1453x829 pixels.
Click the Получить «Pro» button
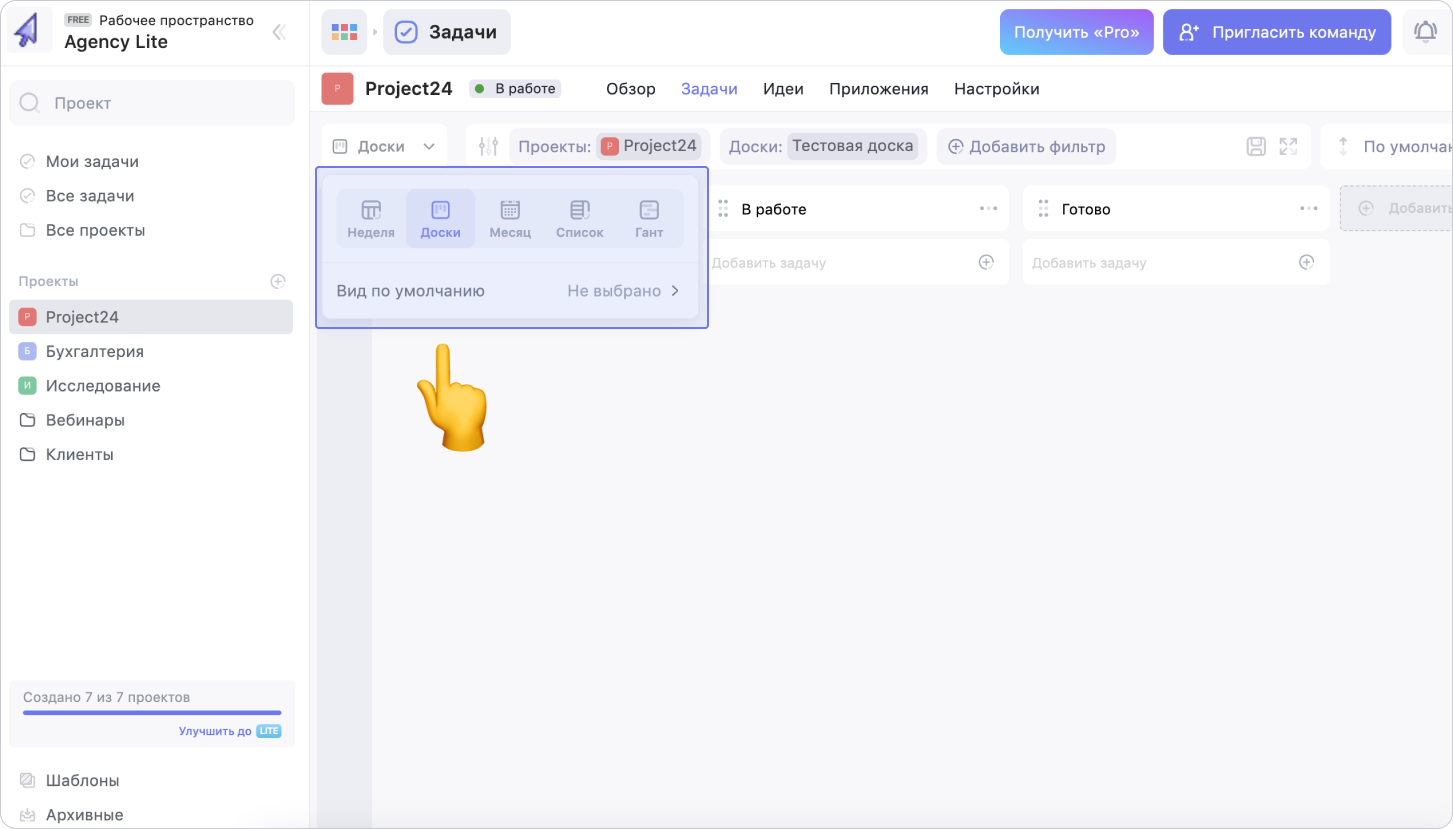coord(1076,32)
